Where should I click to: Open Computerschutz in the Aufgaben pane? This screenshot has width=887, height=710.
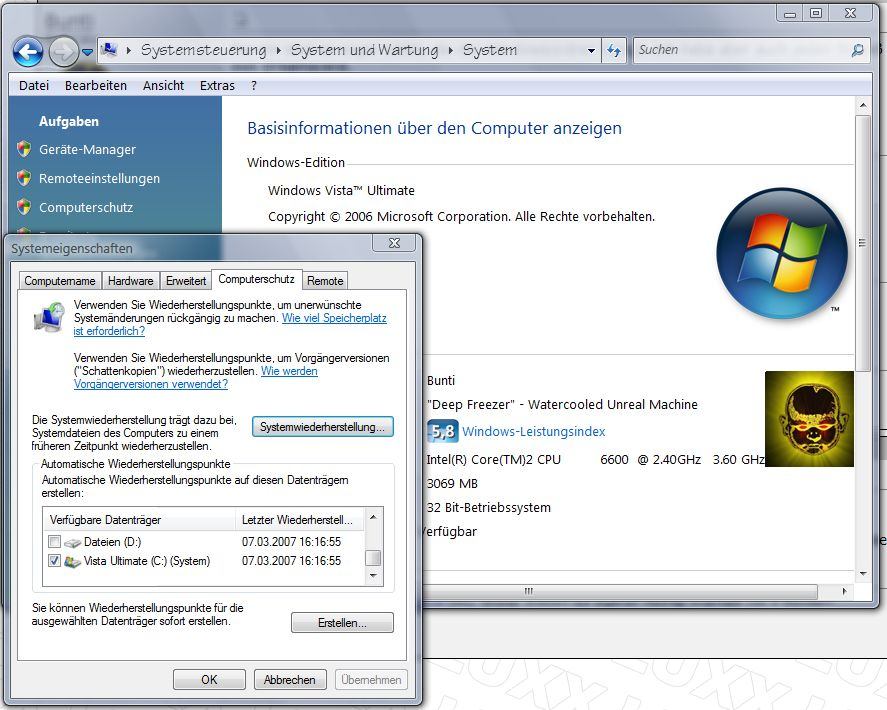tap(86, 207)
